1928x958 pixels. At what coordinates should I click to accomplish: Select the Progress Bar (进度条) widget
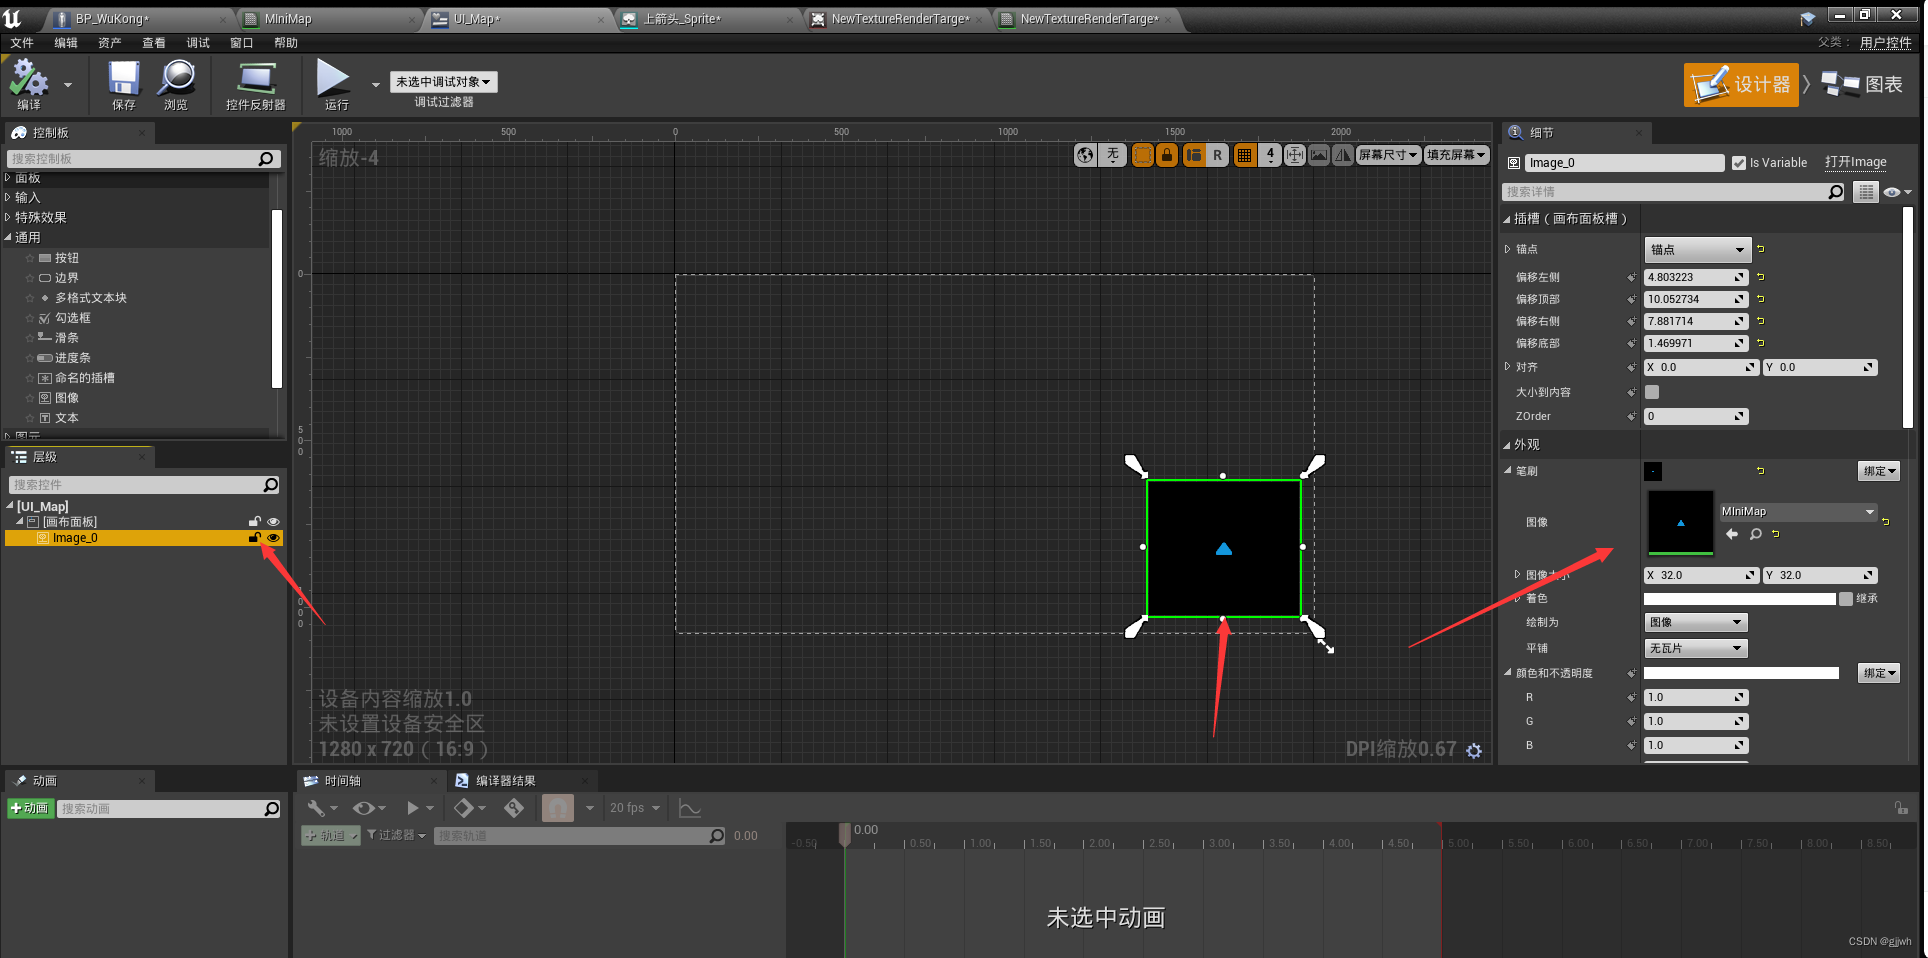pyautogui.click(x=73, y=358)
